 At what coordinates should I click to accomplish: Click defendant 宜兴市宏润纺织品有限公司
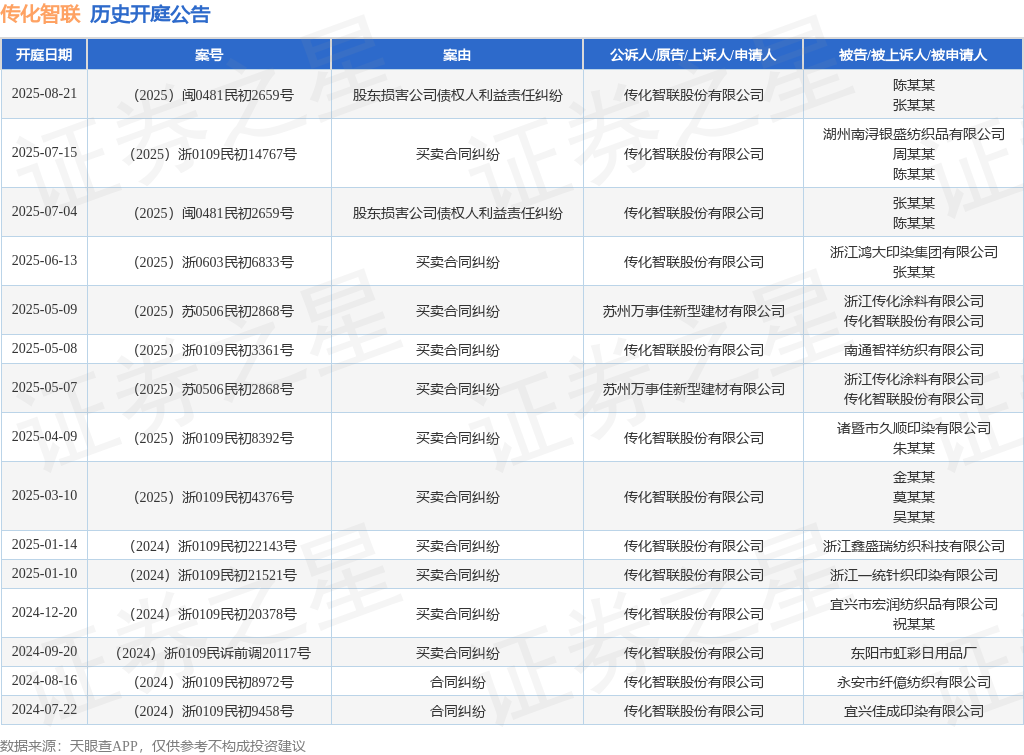[914, 605]
